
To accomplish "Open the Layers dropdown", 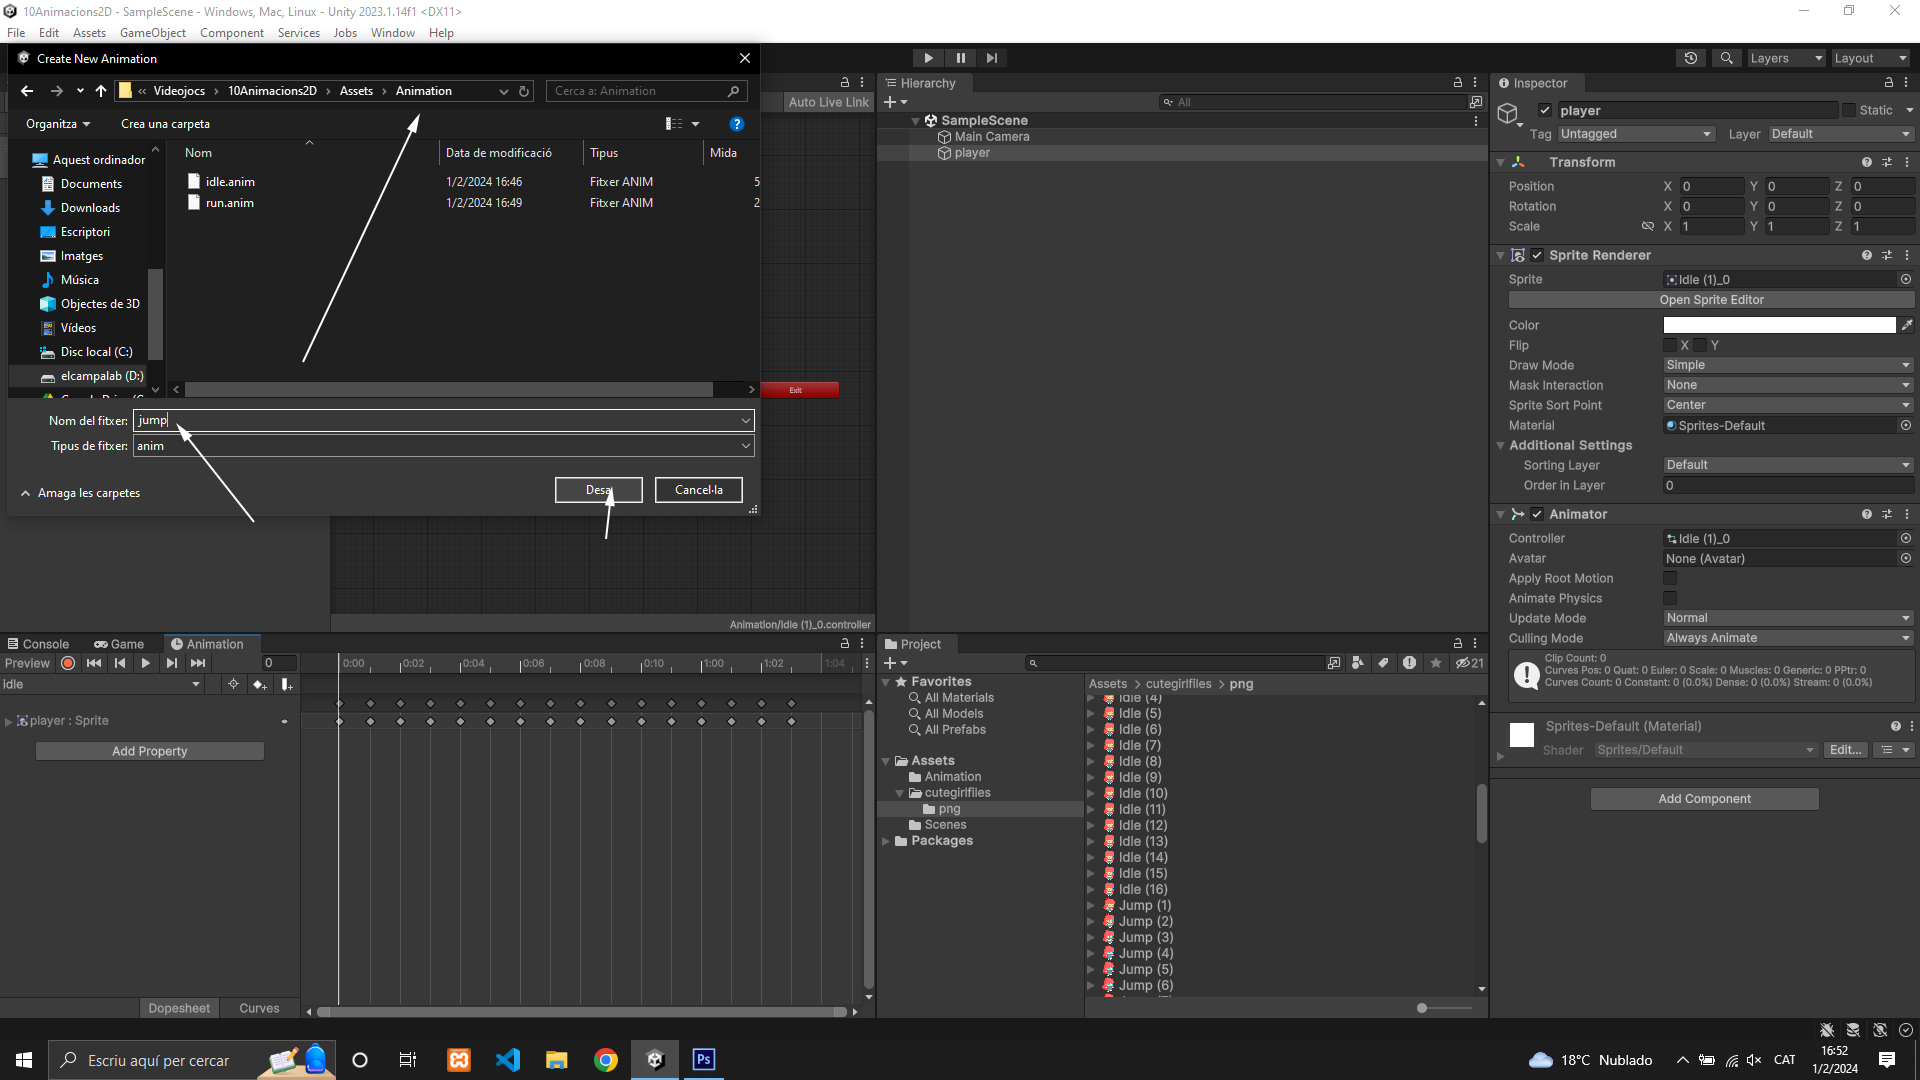I will click(1785, 58).
